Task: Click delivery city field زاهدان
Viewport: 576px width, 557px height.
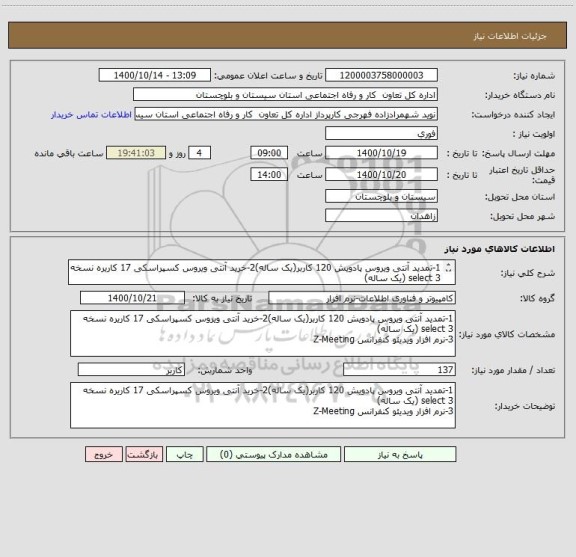Action: (381, 216)
